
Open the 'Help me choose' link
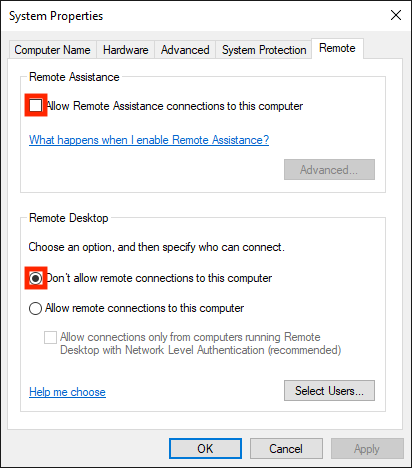pos(67,392)
